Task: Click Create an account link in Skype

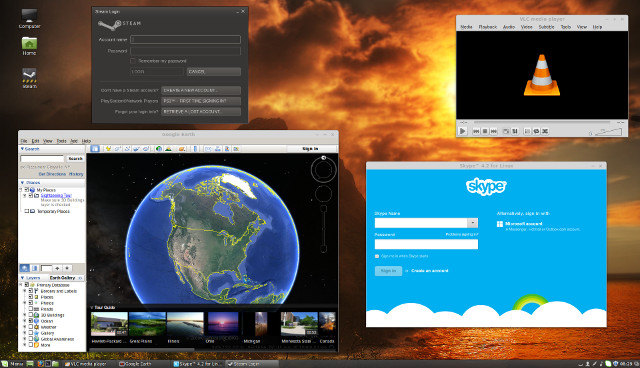Action: [x=429, y=270]
